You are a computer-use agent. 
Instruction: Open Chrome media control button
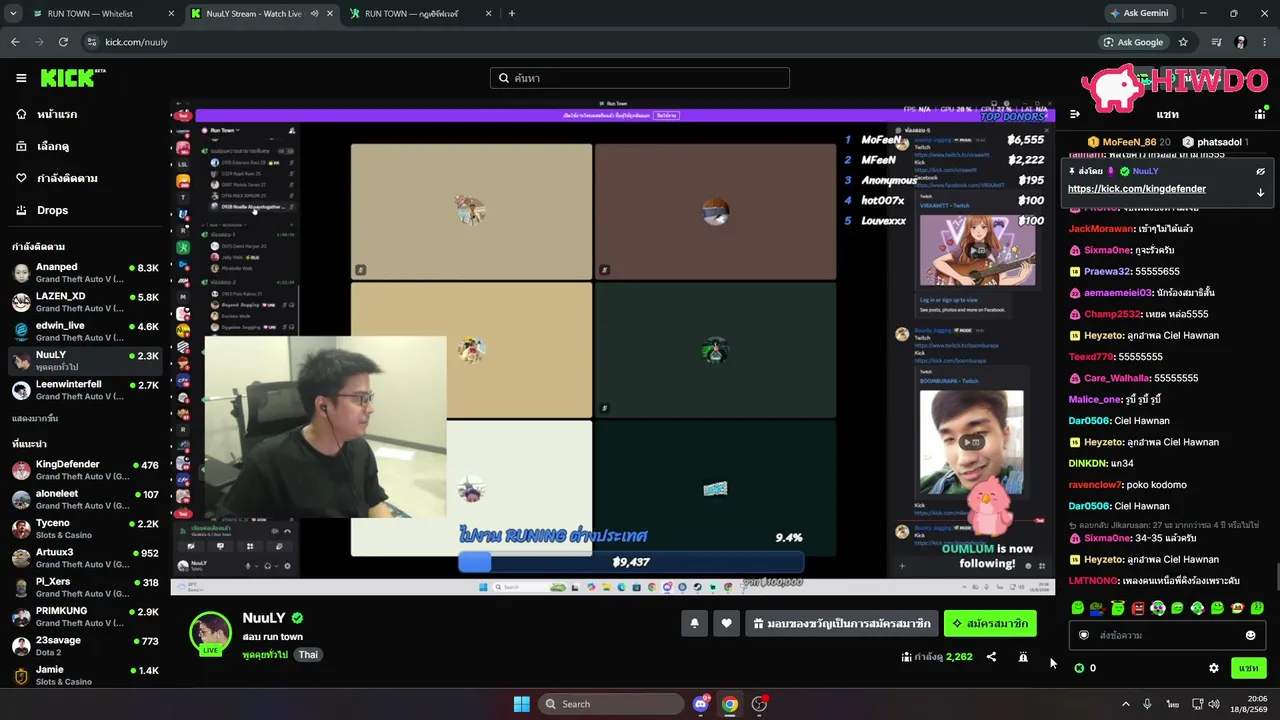[x=1217, y=42]
